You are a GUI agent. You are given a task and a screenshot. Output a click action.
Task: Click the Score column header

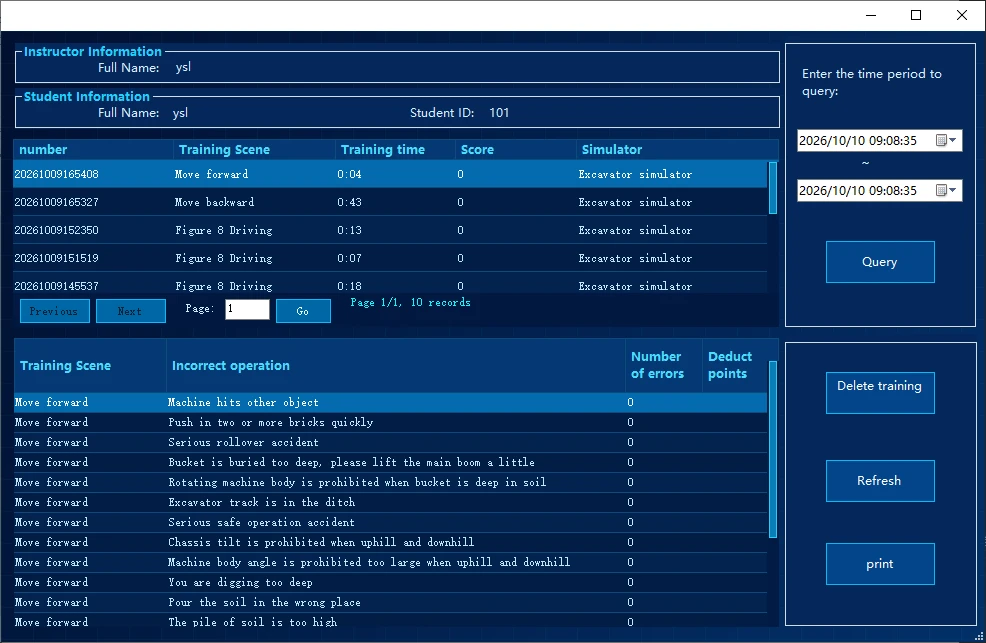(x=516, y=150)
